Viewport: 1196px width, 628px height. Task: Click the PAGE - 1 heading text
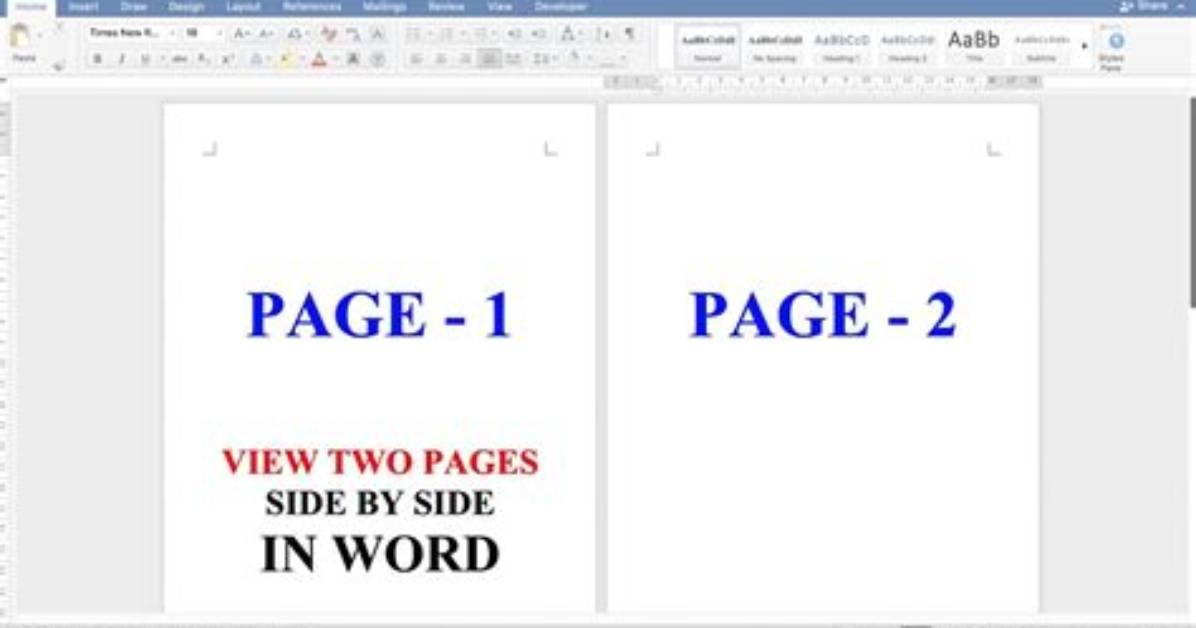pos(379,315)
